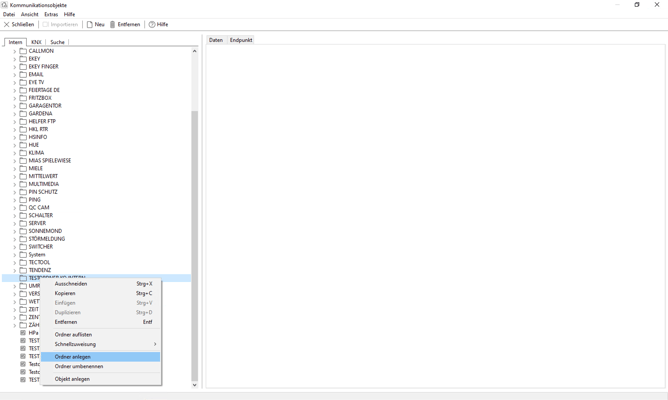Screen dimensions: 668x400
Task: Click the CALLMON folder icon
Action: [23, 51]
